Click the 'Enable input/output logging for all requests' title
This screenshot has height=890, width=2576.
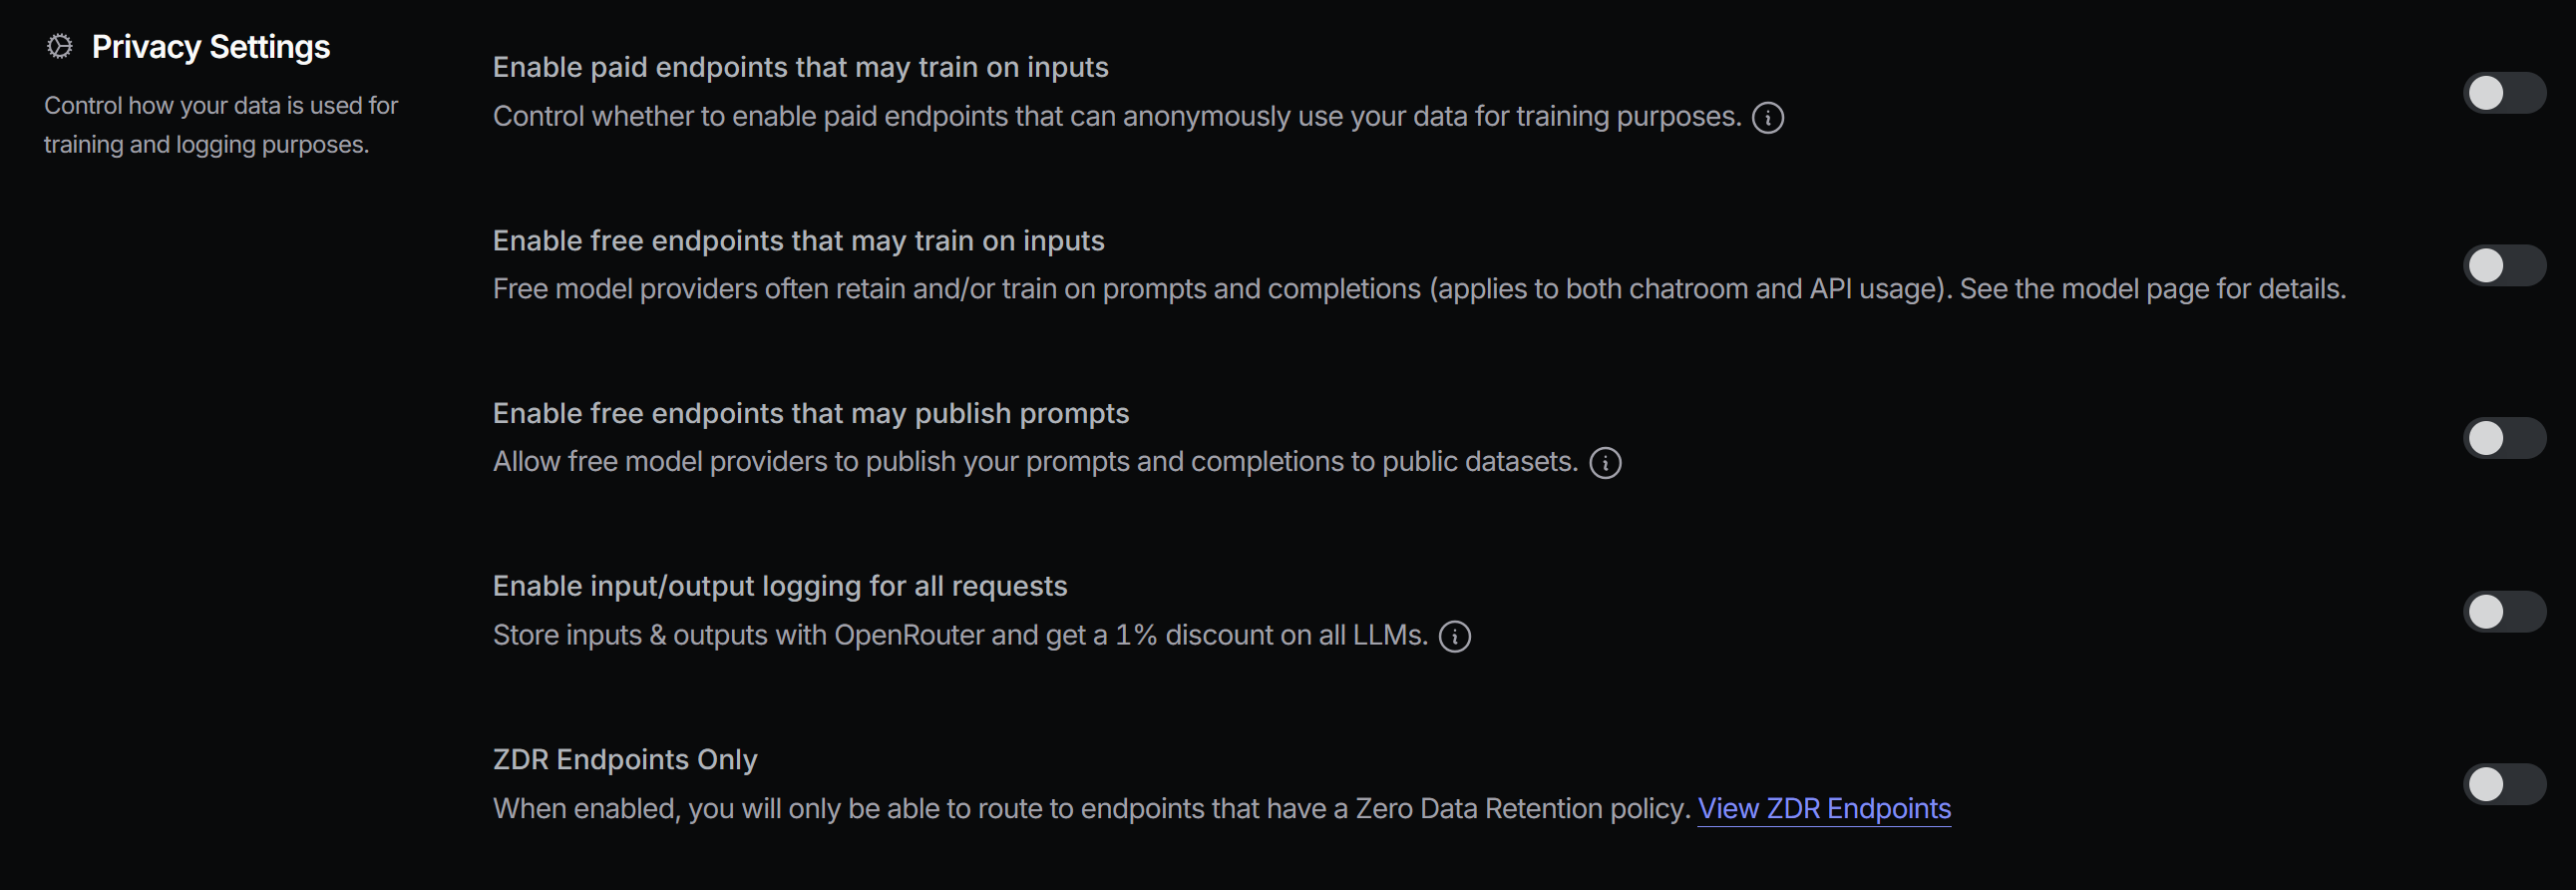(x=780, y=586)
